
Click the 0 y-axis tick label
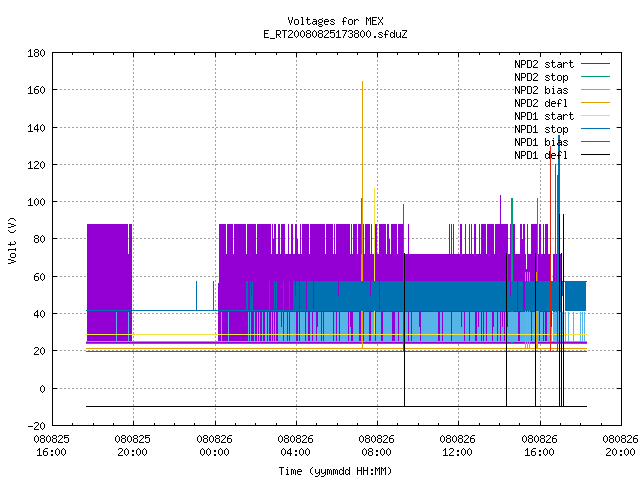42,389
